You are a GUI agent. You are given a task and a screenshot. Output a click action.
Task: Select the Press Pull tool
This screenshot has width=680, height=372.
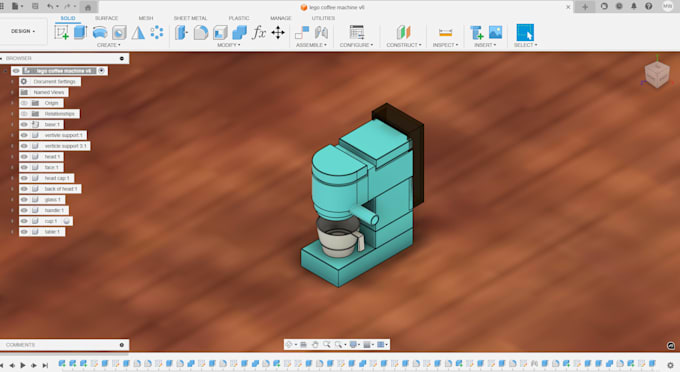tap(181, 33)
